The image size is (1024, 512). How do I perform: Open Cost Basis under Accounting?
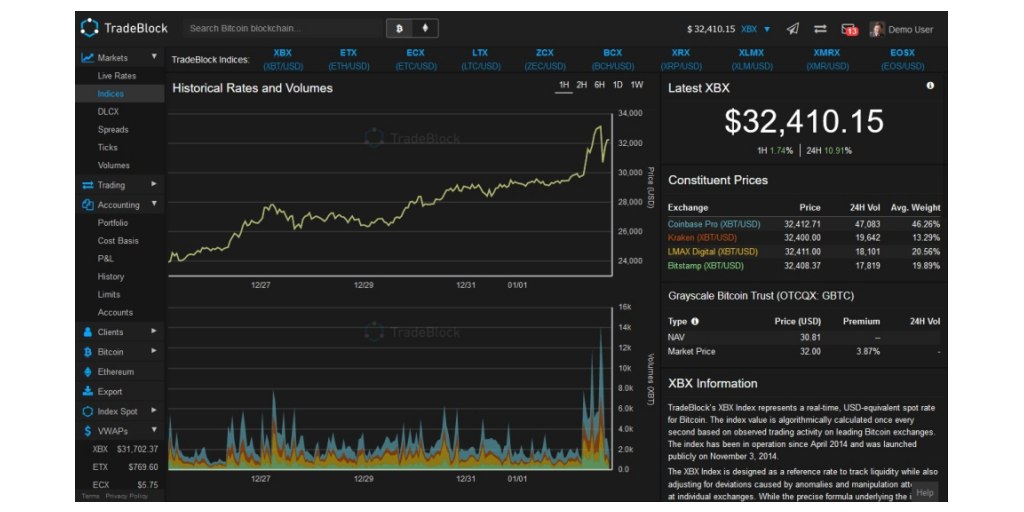click(x=118, y=240)
